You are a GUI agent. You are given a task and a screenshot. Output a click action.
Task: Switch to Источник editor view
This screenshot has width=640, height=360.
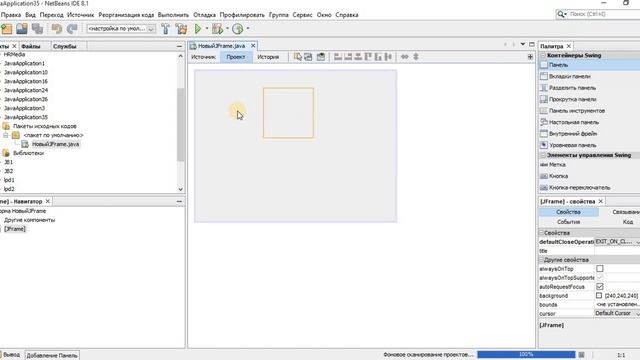(203, 57)
